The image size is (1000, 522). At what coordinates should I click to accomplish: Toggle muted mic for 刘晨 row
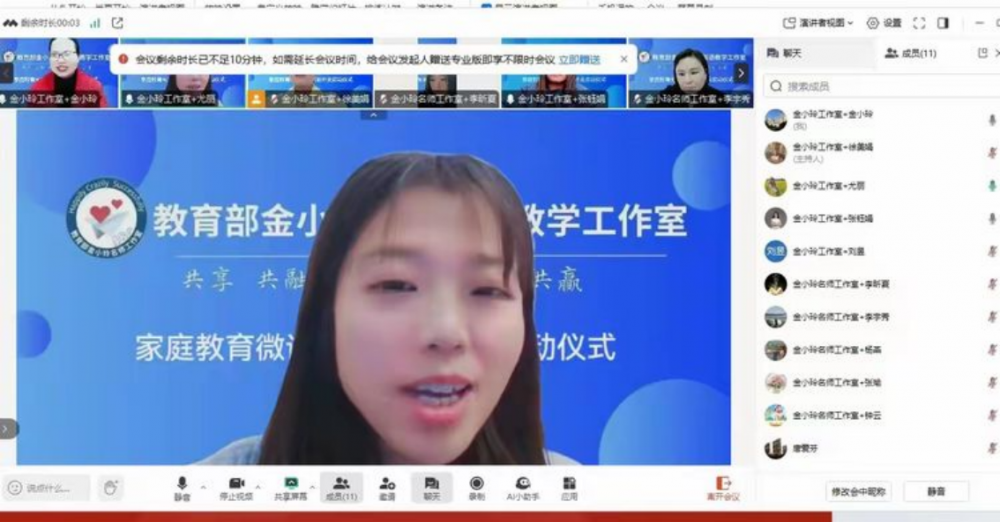(992, 251)
